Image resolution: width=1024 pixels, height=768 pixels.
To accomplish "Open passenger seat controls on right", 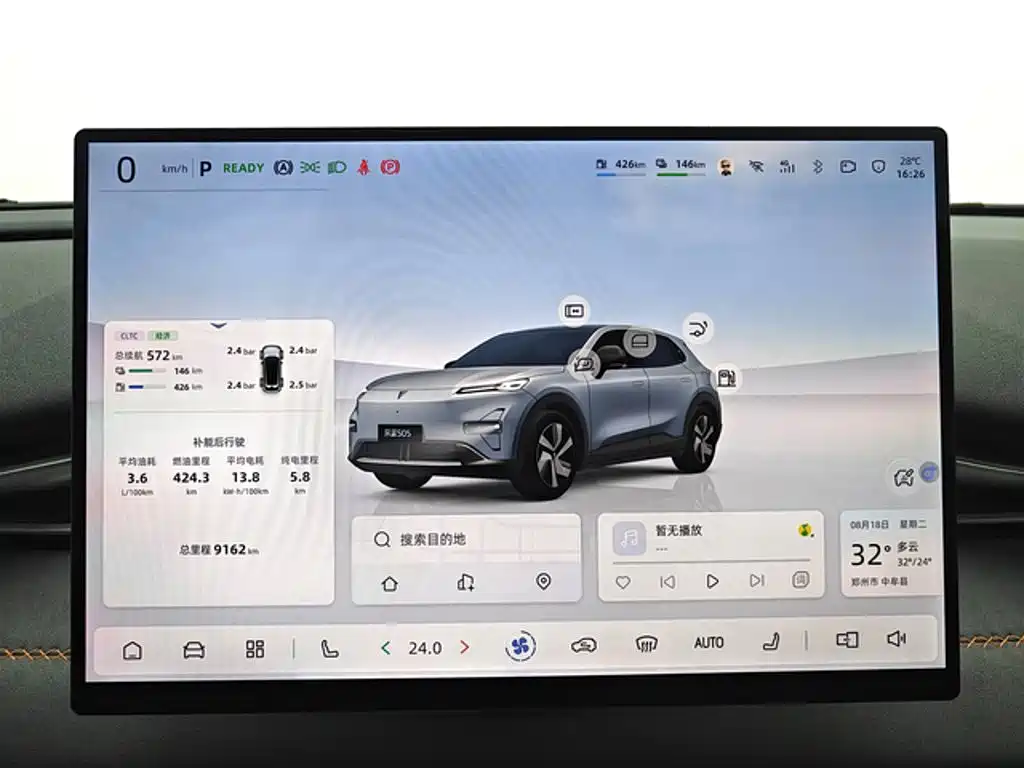I will 772,642.
